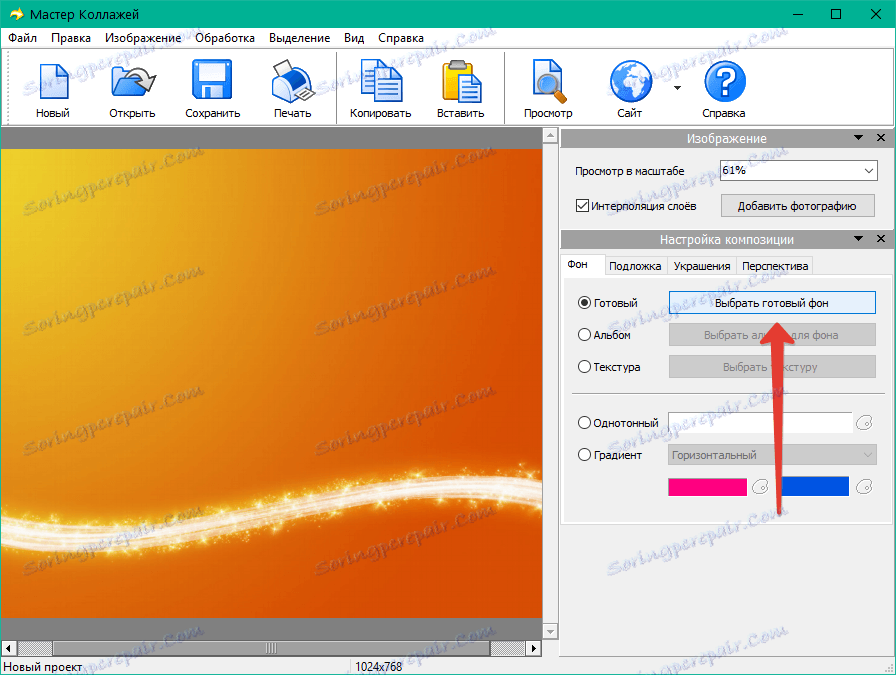Click the blue gradient color swatch
The width and height of the screenshot is (896, 675).
[814, 486]
